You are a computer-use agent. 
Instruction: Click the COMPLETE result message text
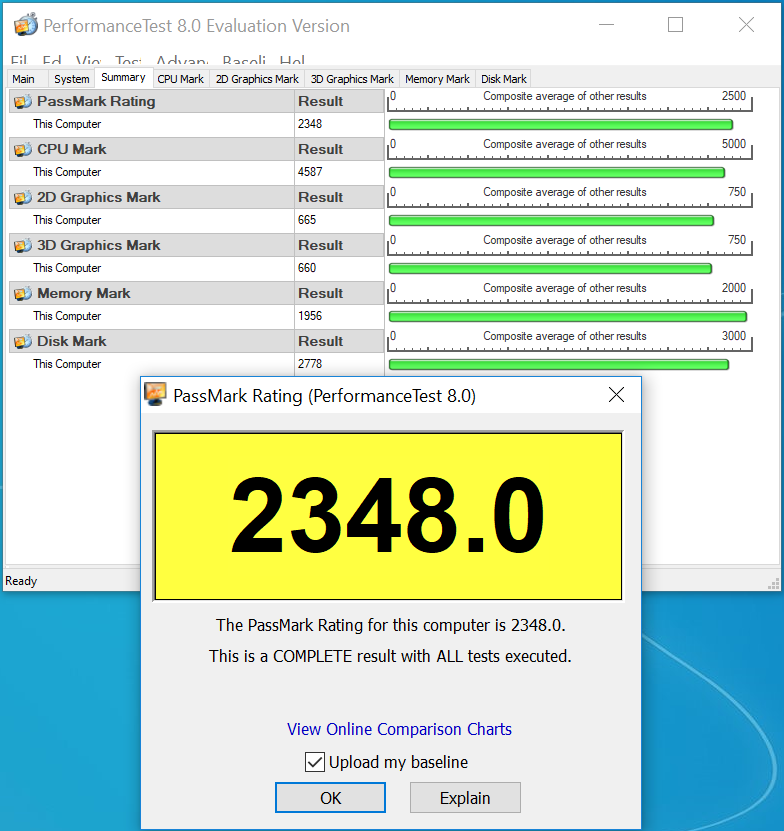point(390,656)
